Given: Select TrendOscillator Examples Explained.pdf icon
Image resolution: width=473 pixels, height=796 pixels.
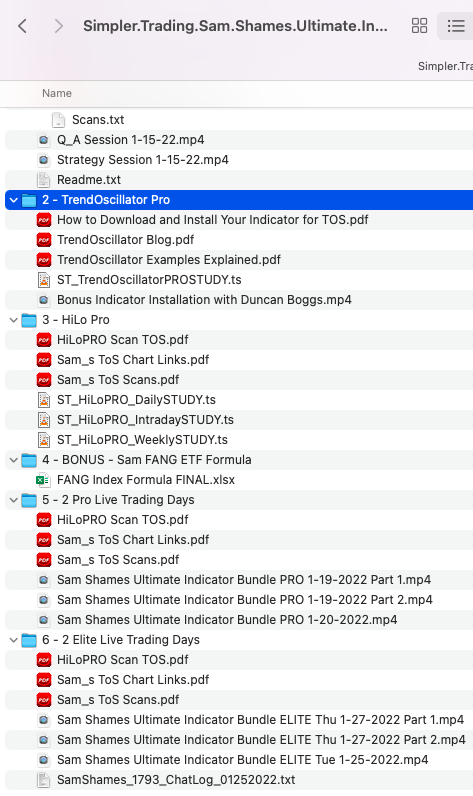Looking at the screenshot, I should 44,260.
